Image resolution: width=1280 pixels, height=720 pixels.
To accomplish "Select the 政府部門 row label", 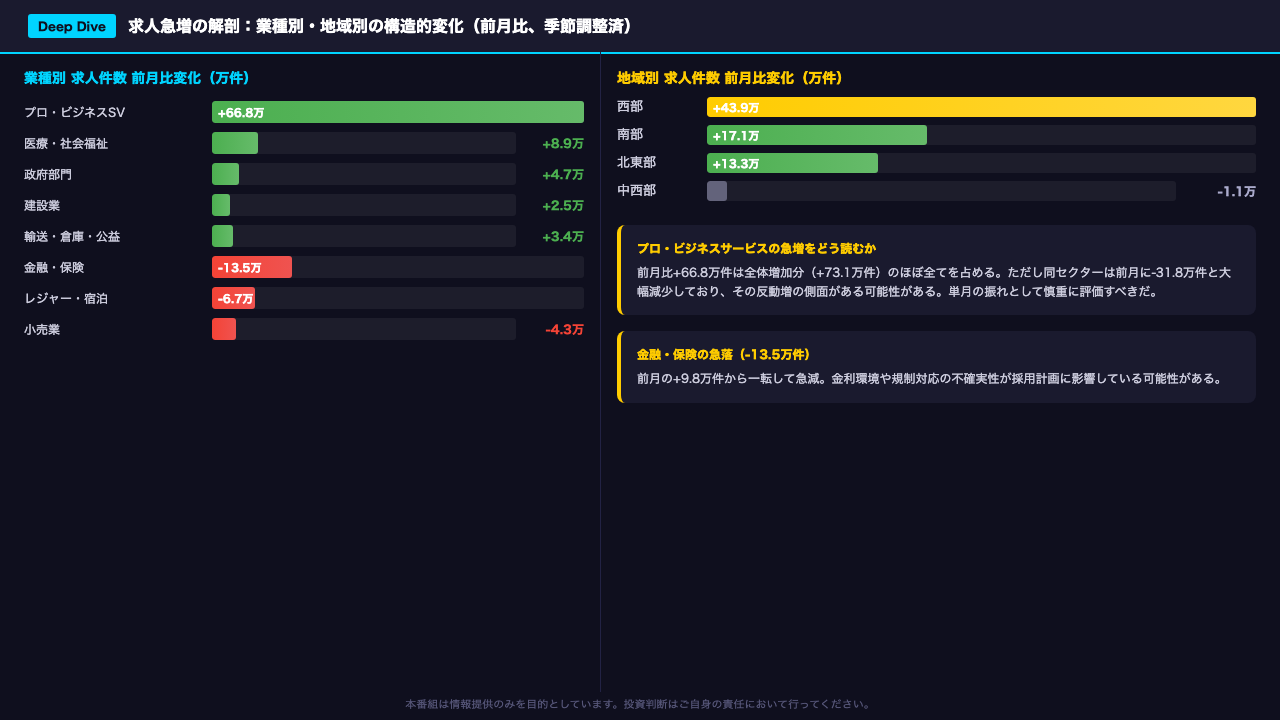I will (48, 174).
